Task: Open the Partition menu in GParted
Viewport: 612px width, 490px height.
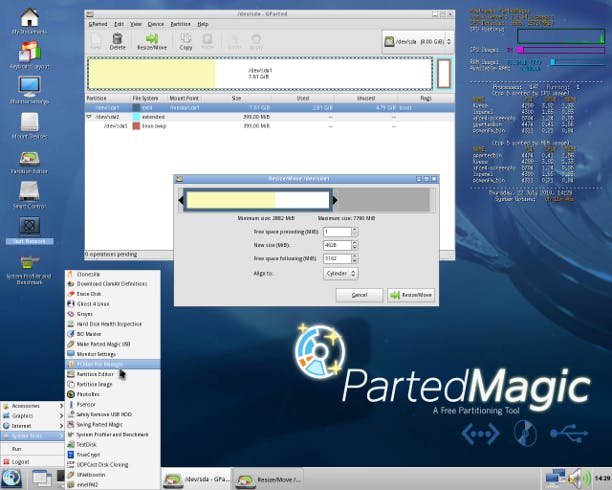Action: [180, 24]
